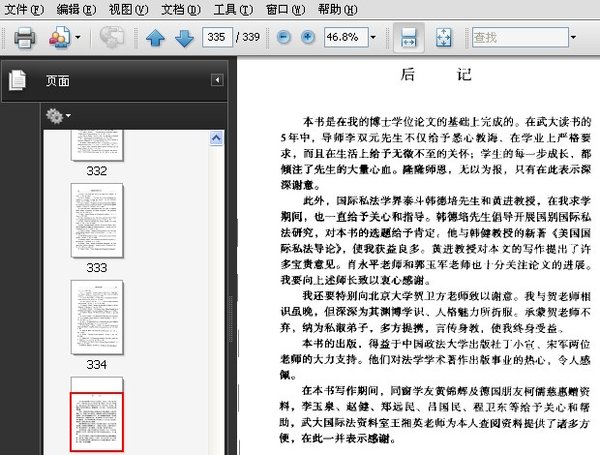This screenshot has height=455, width=600.
Task: Go to next page with down arrow
Action: coord(184,38)
